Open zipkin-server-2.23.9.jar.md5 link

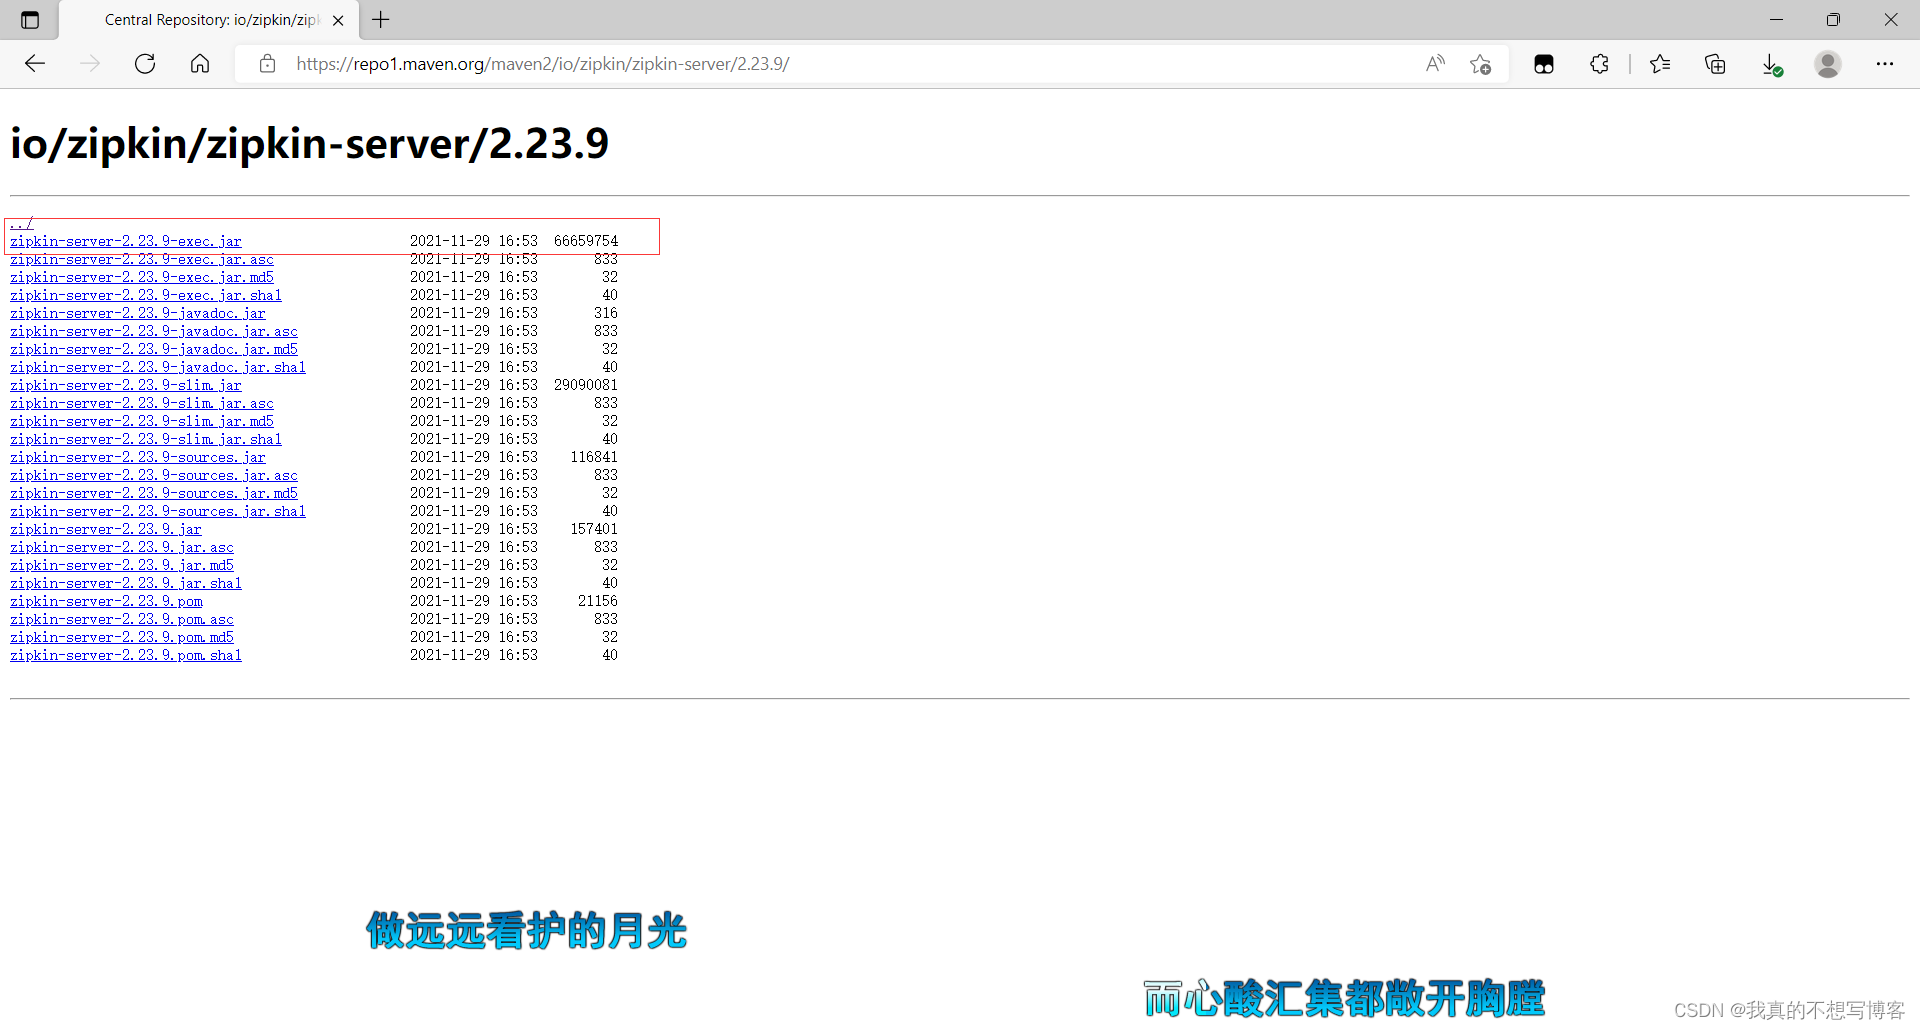(x=122, y=565)
